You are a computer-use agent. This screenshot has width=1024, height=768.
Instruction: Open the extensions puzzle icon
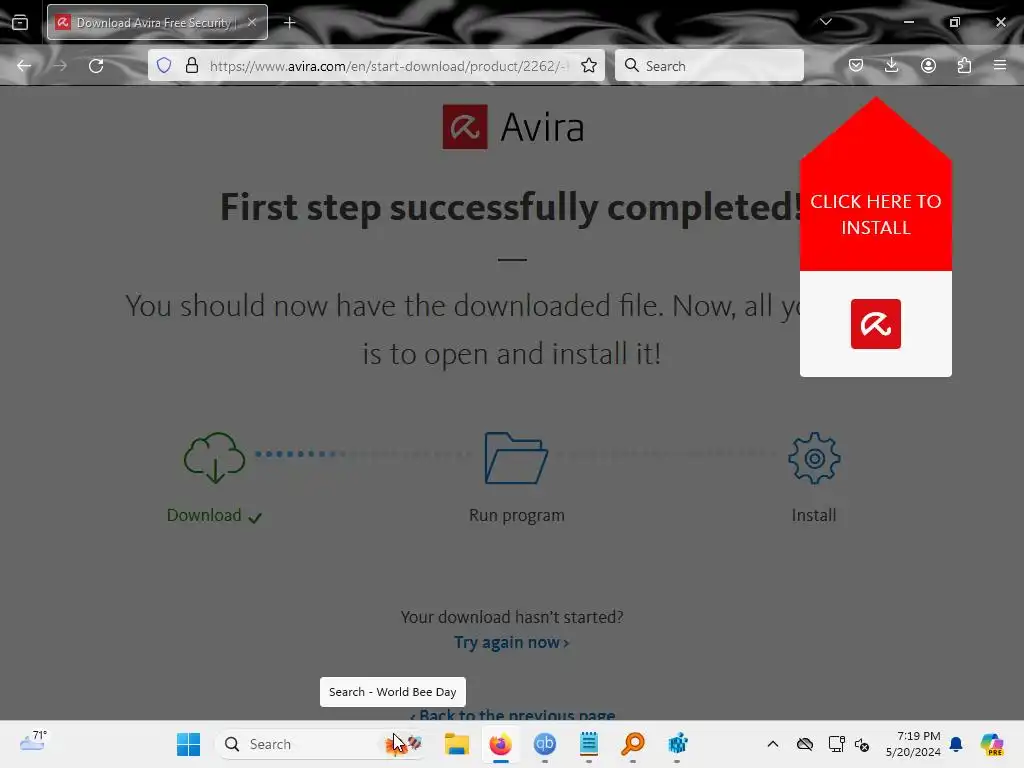964,65
